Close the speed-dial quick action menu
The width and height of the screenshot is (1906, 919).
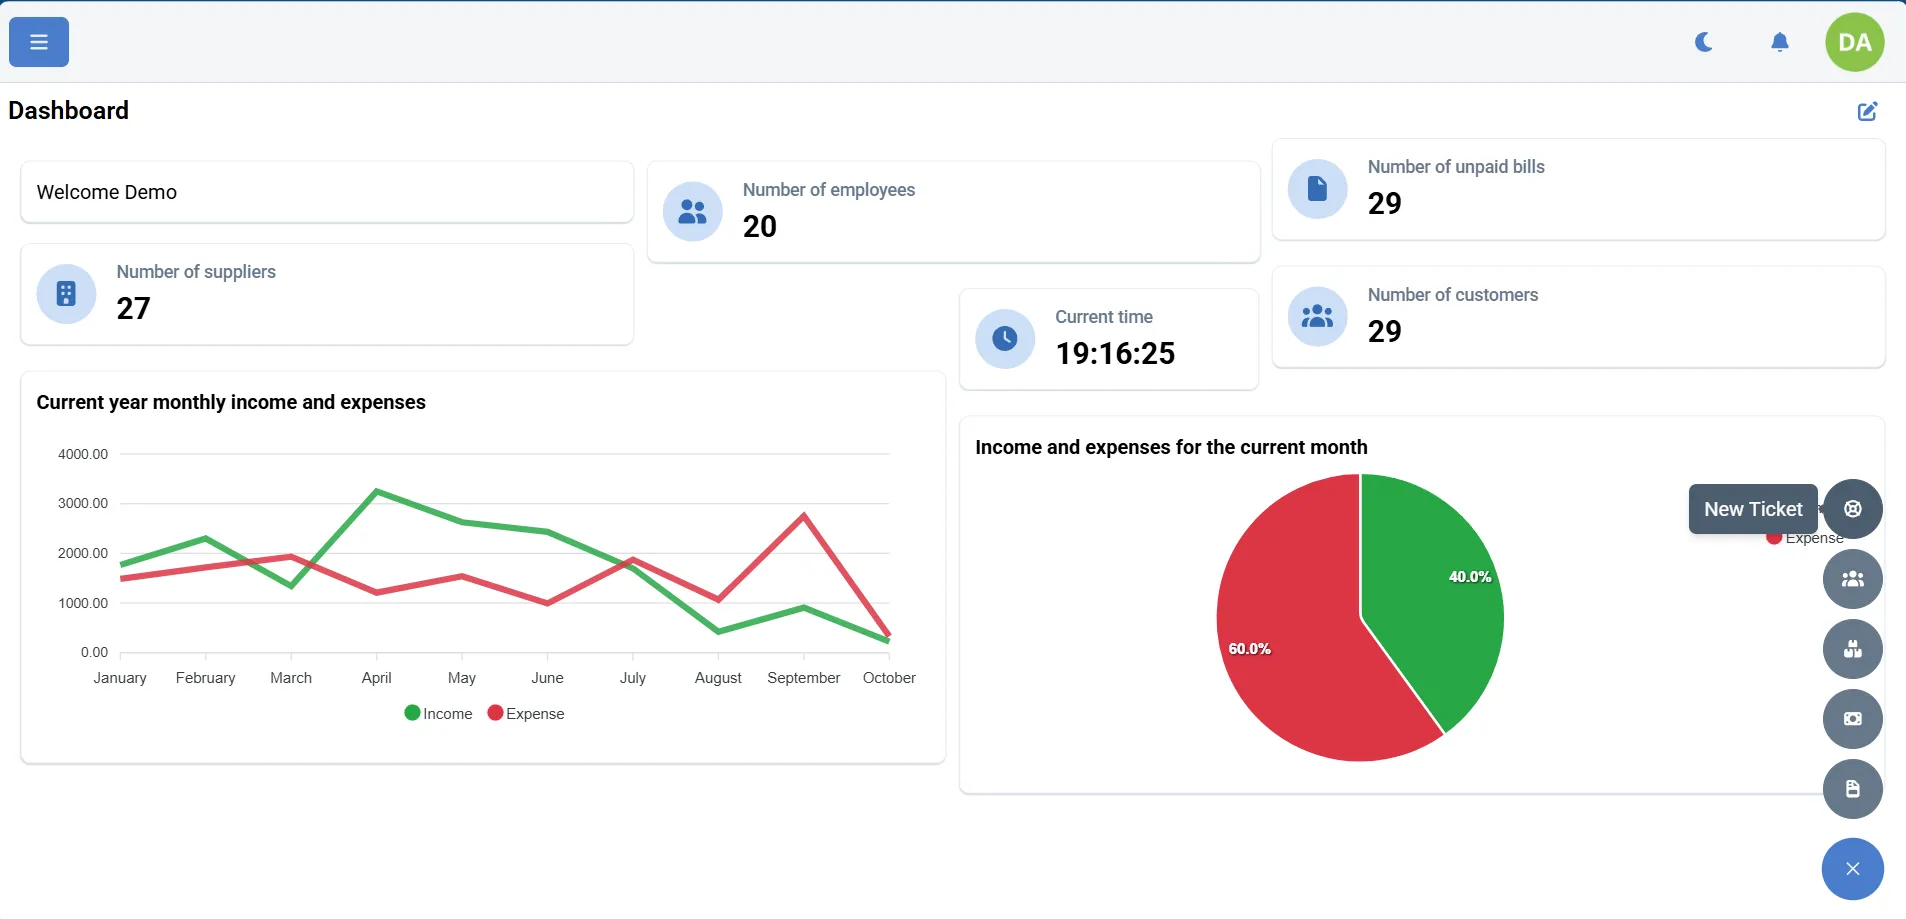[x=1852, y=869]
